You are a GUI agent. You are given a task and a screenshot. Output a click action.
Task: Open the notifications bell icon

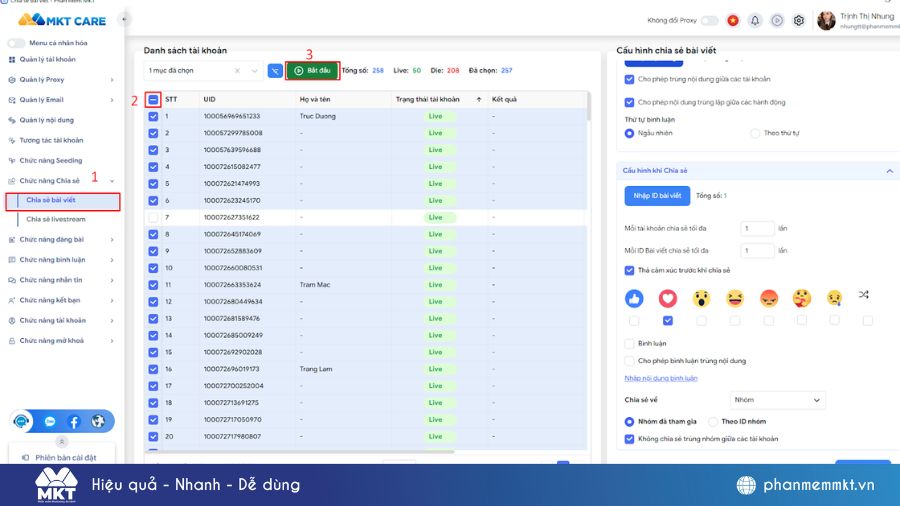pyautogui.click(x=755, y=21)
